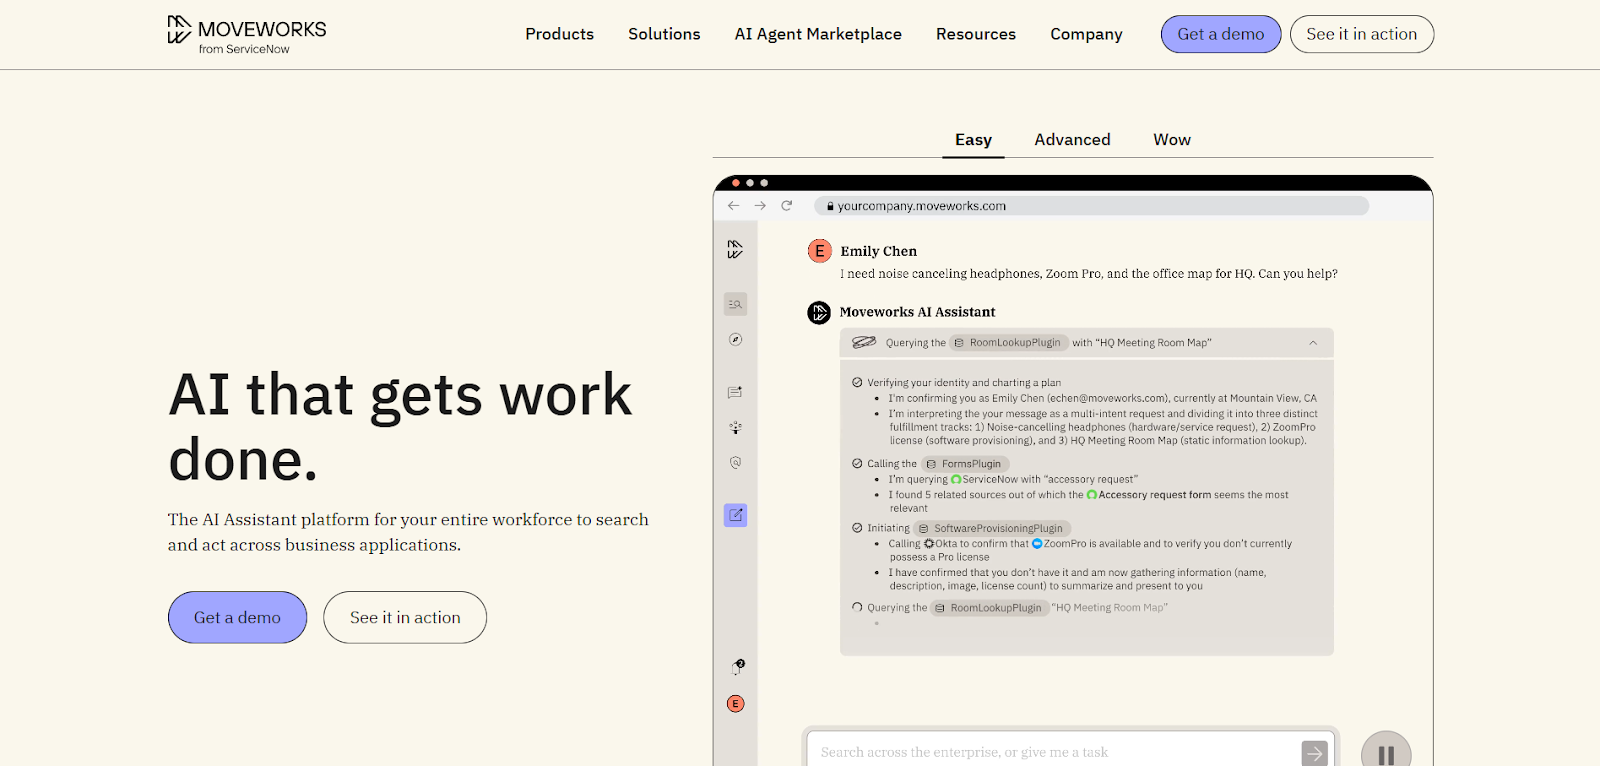Click the Moveworks AI Assistant name label
The width and height of the screenshot is (1600, 766).
tap(917, 312)
